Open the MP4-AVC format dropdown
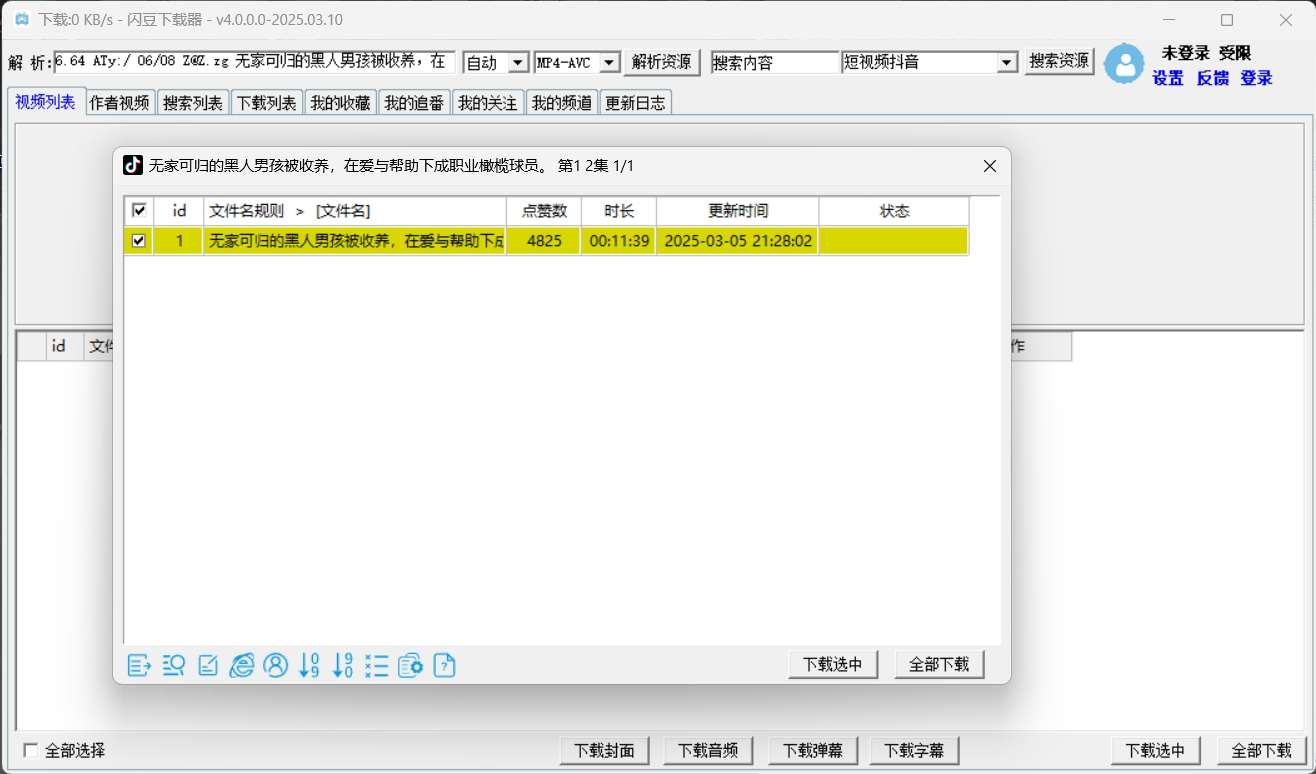 (610, 62)
